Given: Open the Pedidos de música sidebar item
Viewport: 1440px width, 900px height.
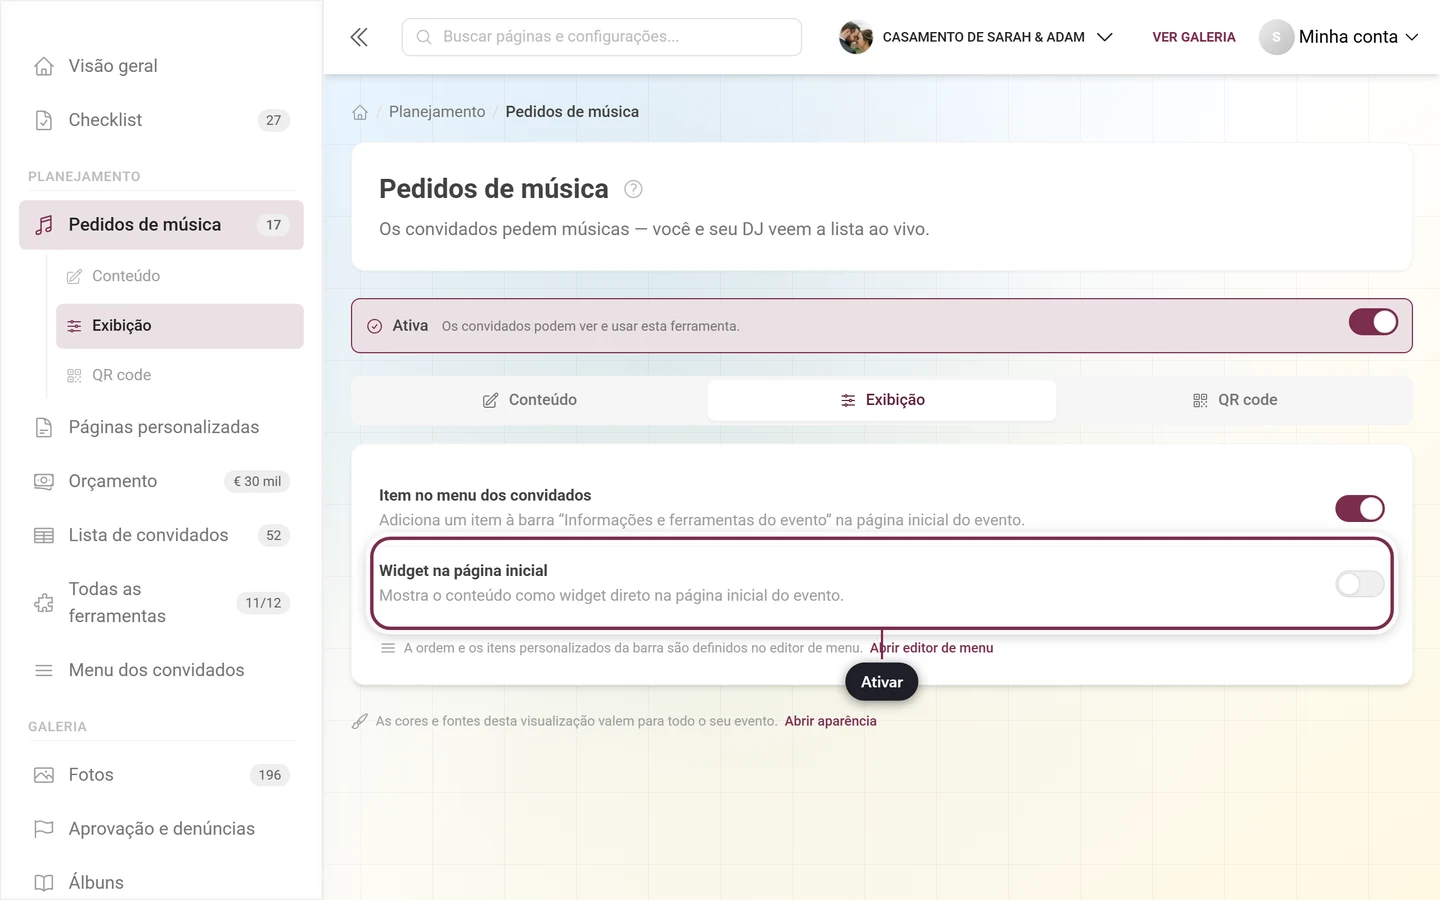Looking at the screenshot, I should tap(161, 225).
